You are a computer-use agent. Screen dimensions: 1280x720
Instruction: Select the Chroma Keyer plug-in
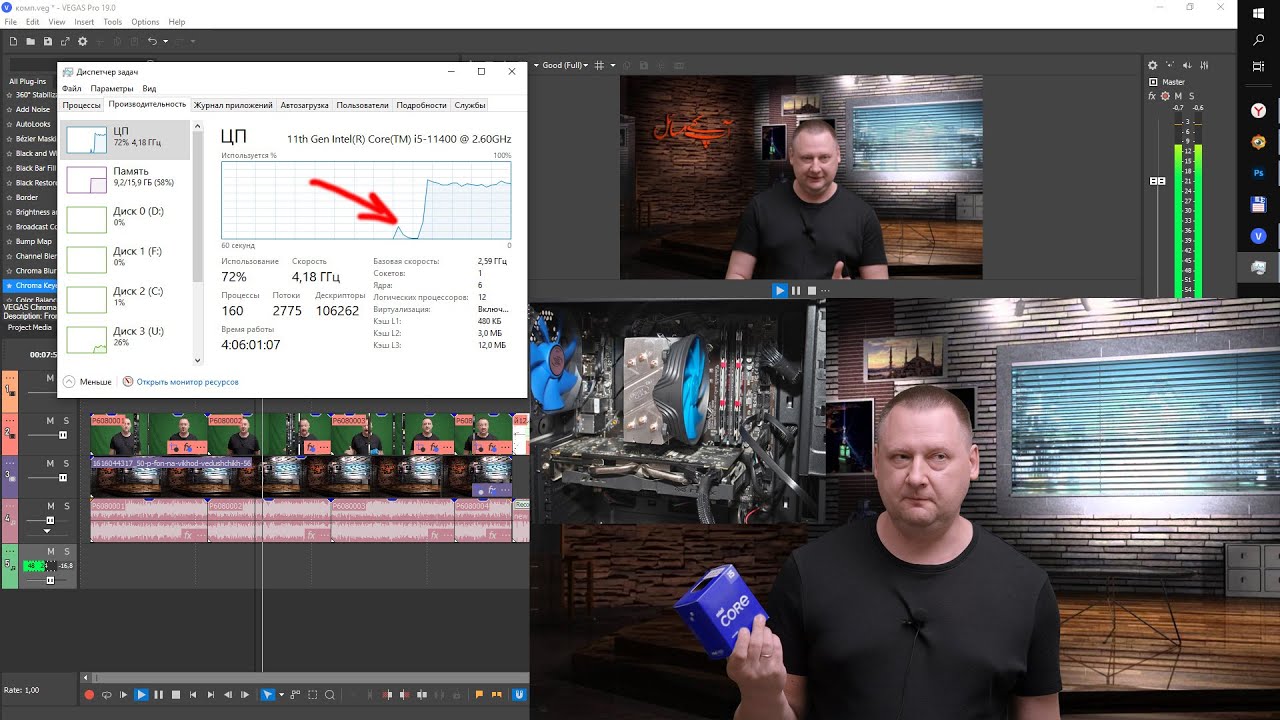(30, 285)
